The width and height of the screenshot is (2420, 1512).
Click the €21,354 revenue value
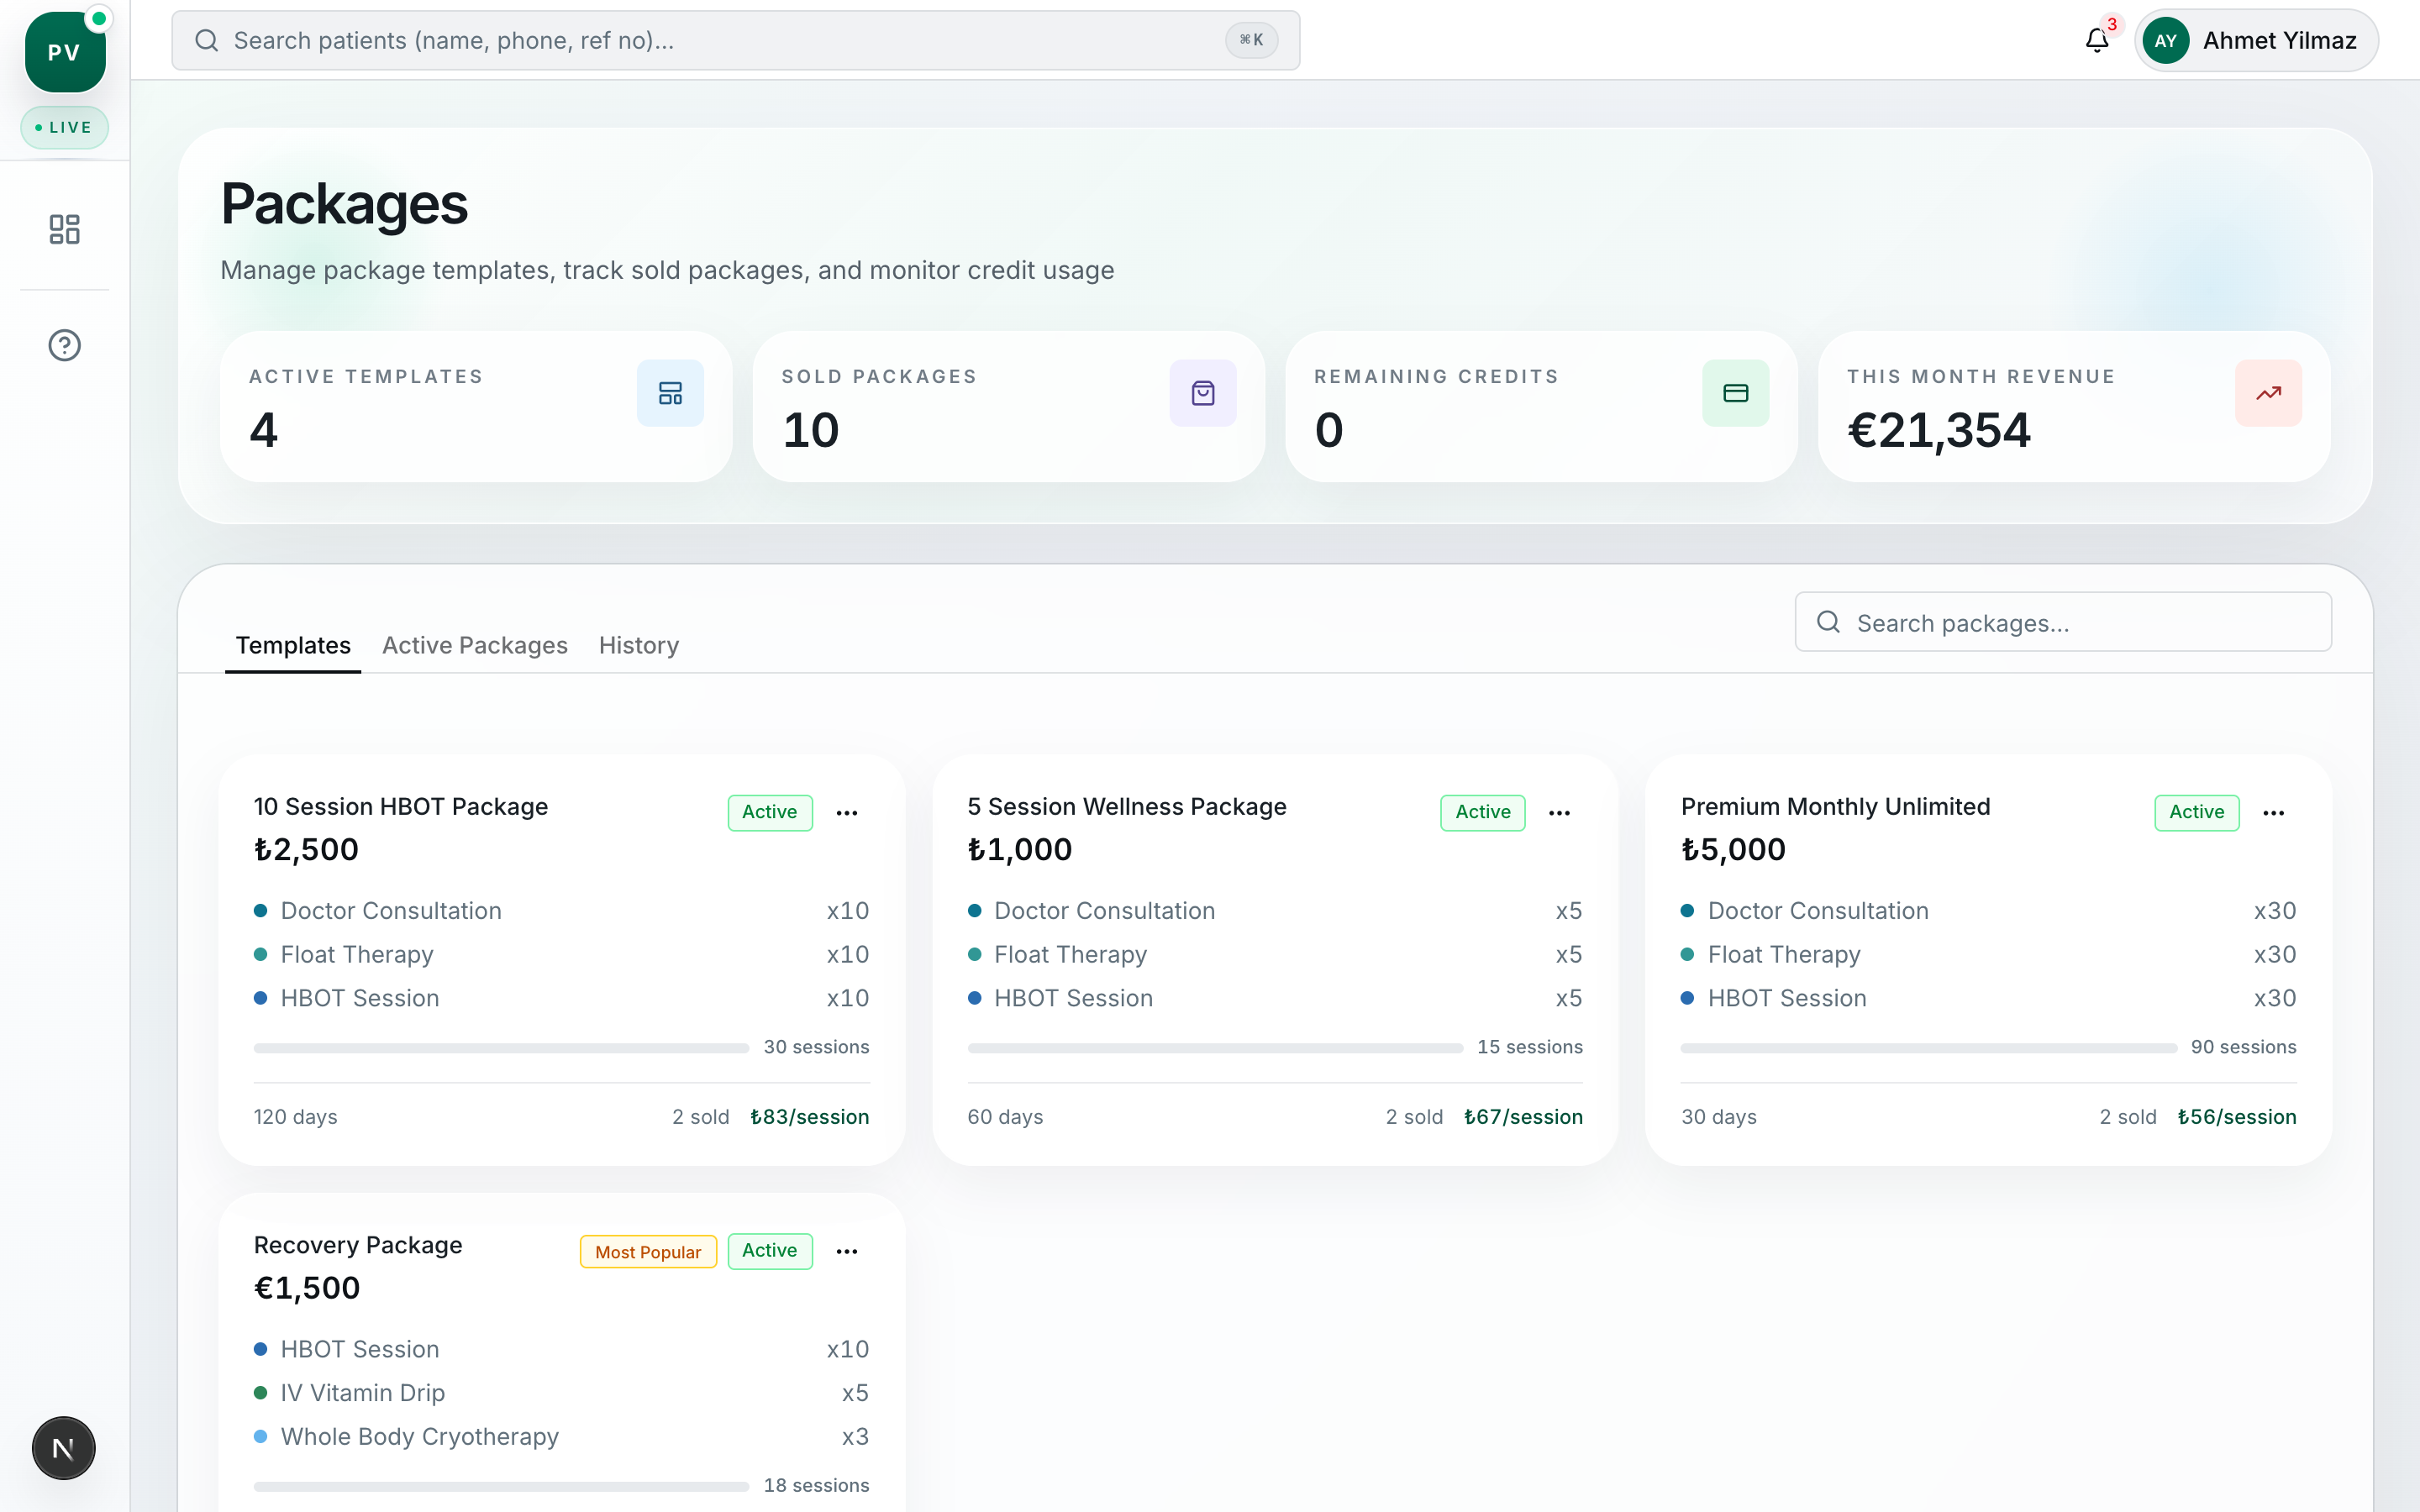[1939, 430]
